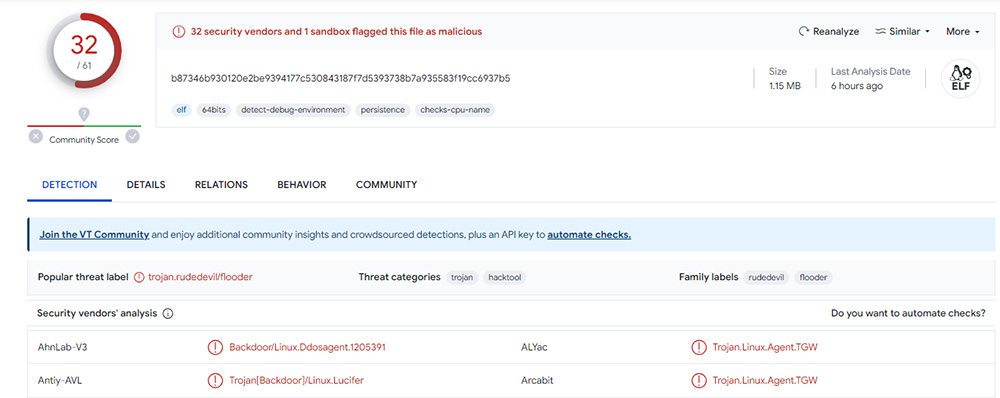Click the hacktool threat category chip
The image size is (1000, 398).
[504, 277]
